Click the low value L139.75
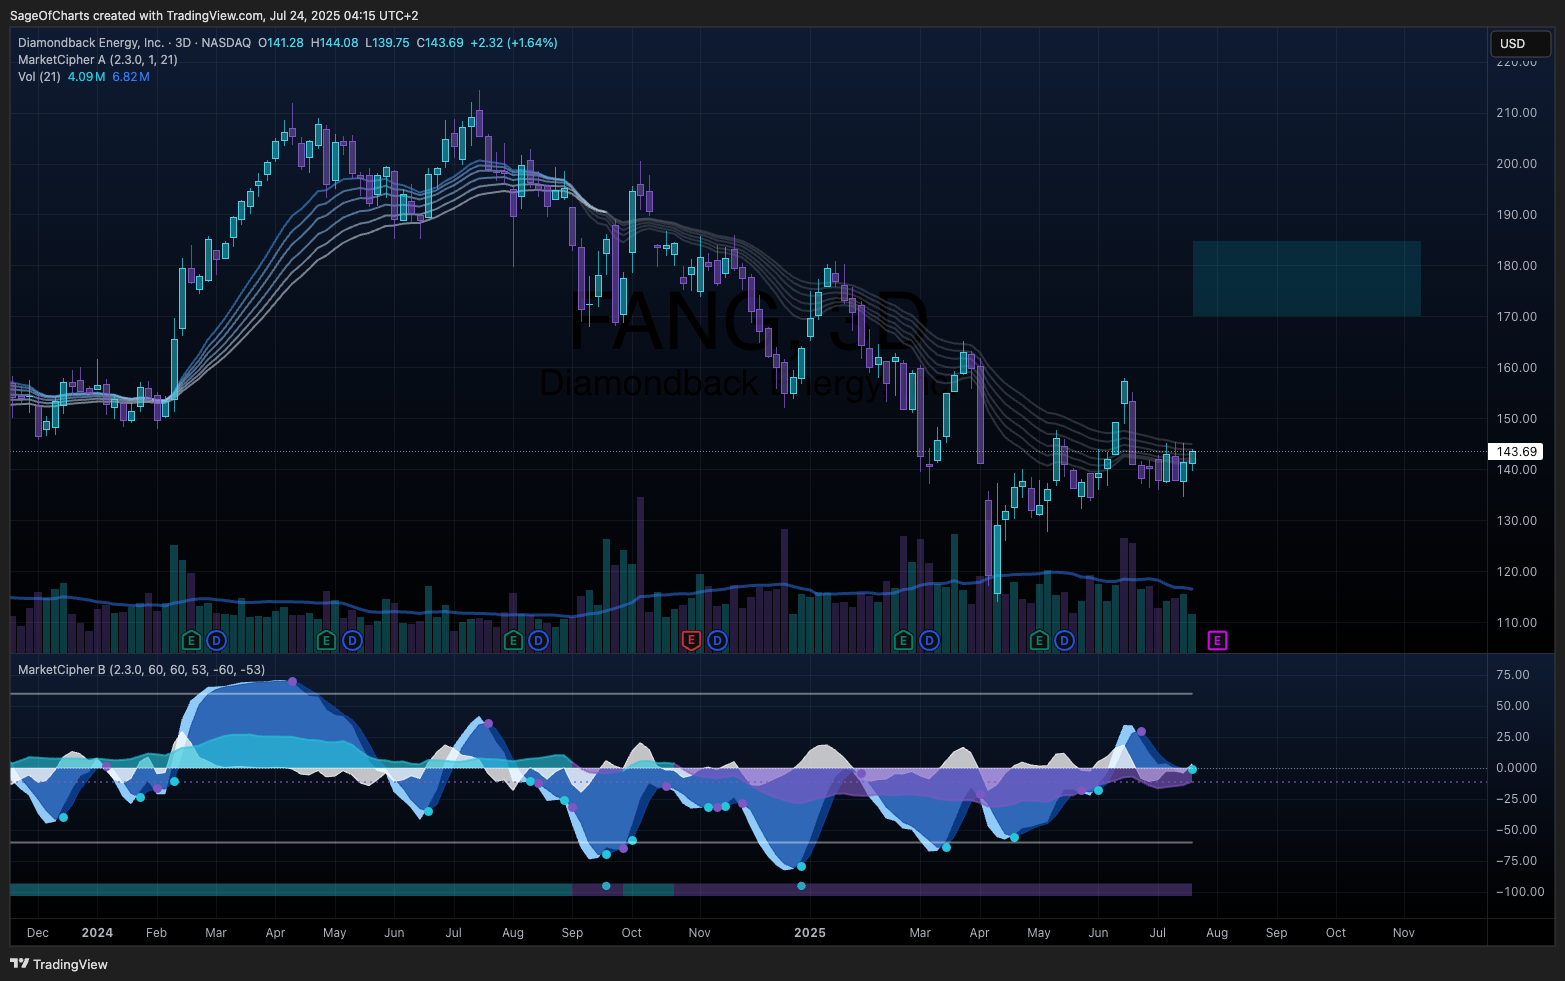 (x=387, y=43)
